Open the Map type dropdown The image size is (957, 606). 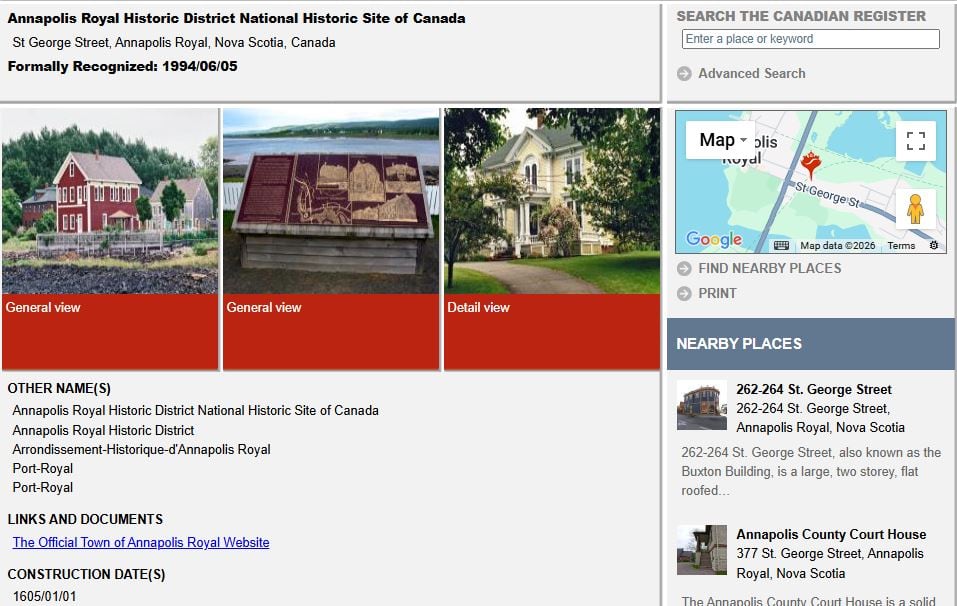716,140
